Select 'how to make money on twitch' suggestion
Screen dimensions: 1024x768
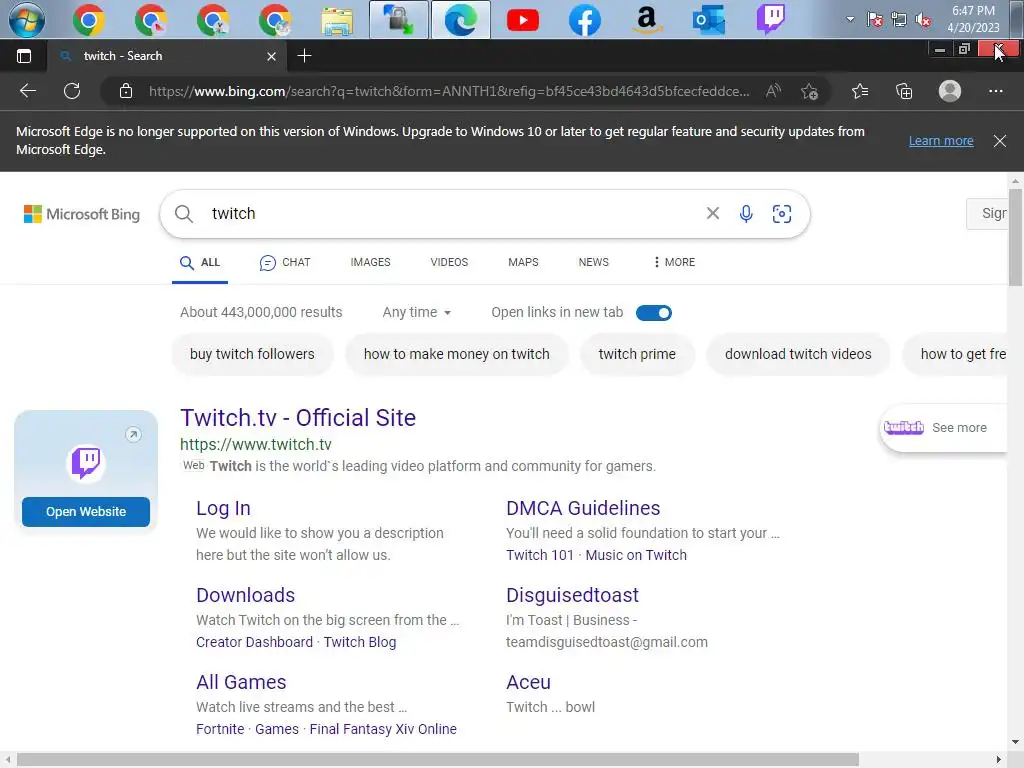456,354
